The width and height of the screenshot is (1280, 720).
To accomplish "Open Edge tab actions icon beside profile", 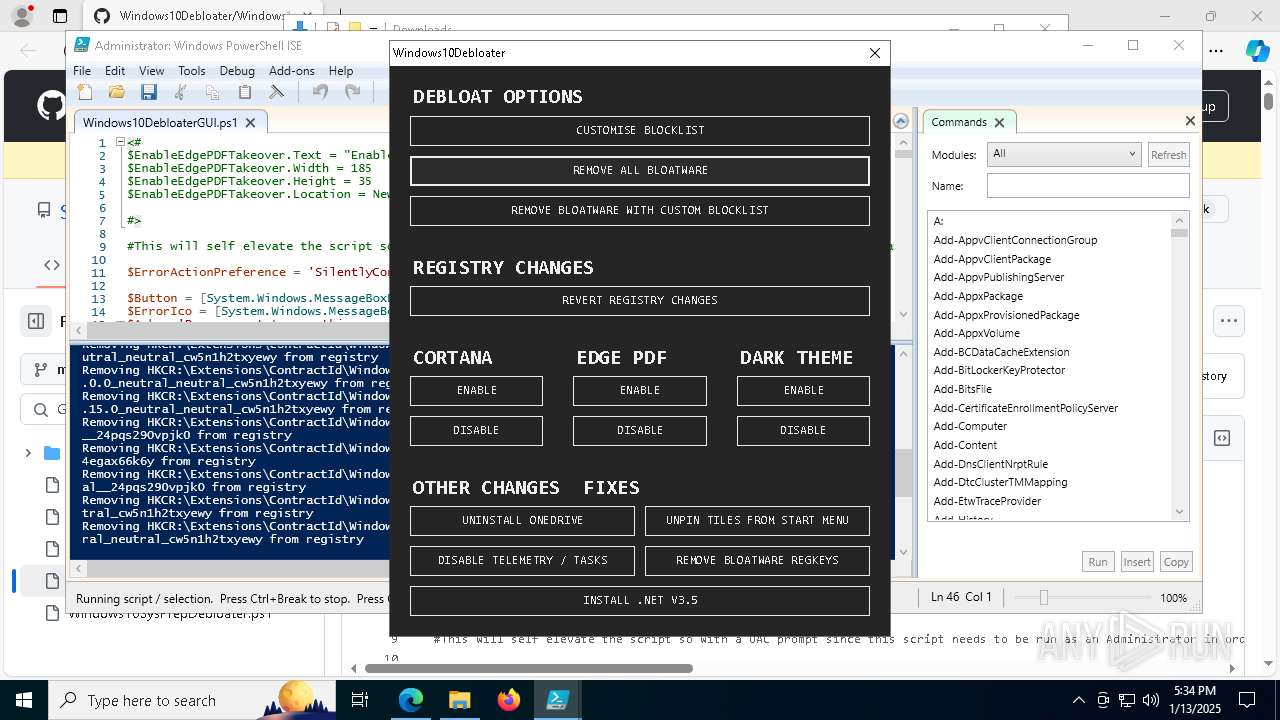I will click(60, 16).
